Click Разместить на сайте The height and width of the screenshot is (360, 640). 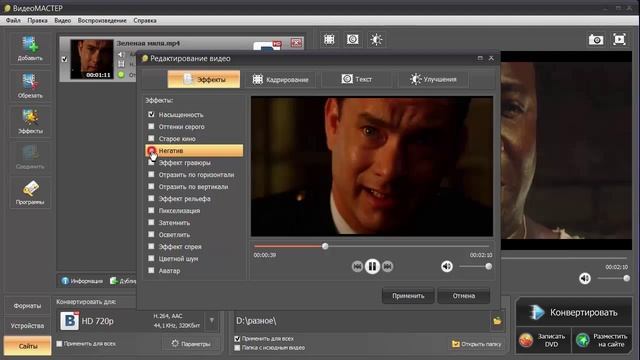point(602,340)
